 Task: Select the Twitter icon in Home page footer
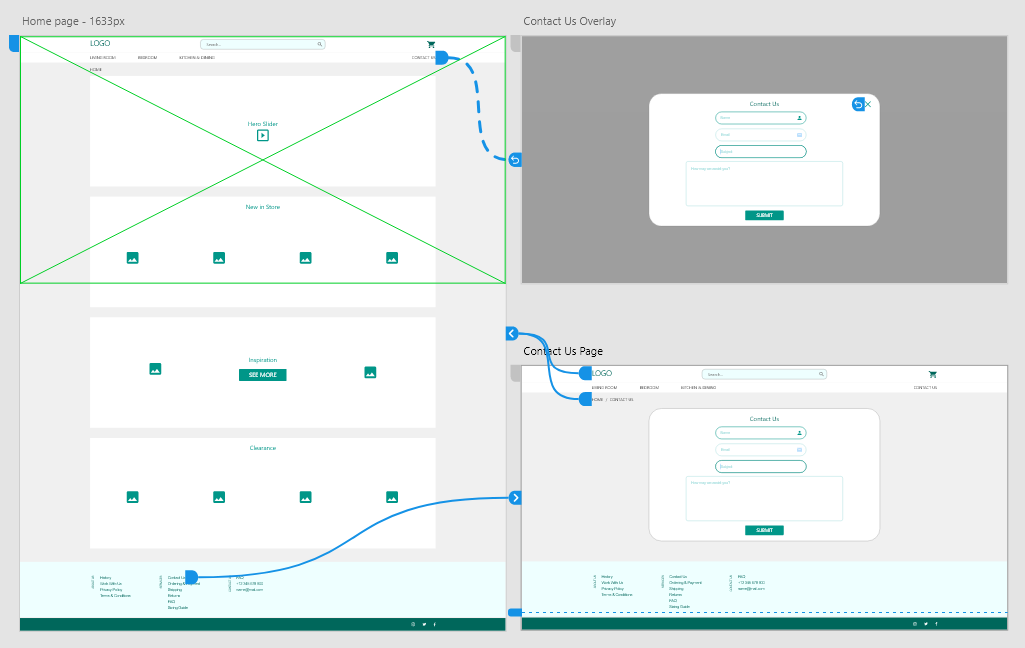click(424, 624)
